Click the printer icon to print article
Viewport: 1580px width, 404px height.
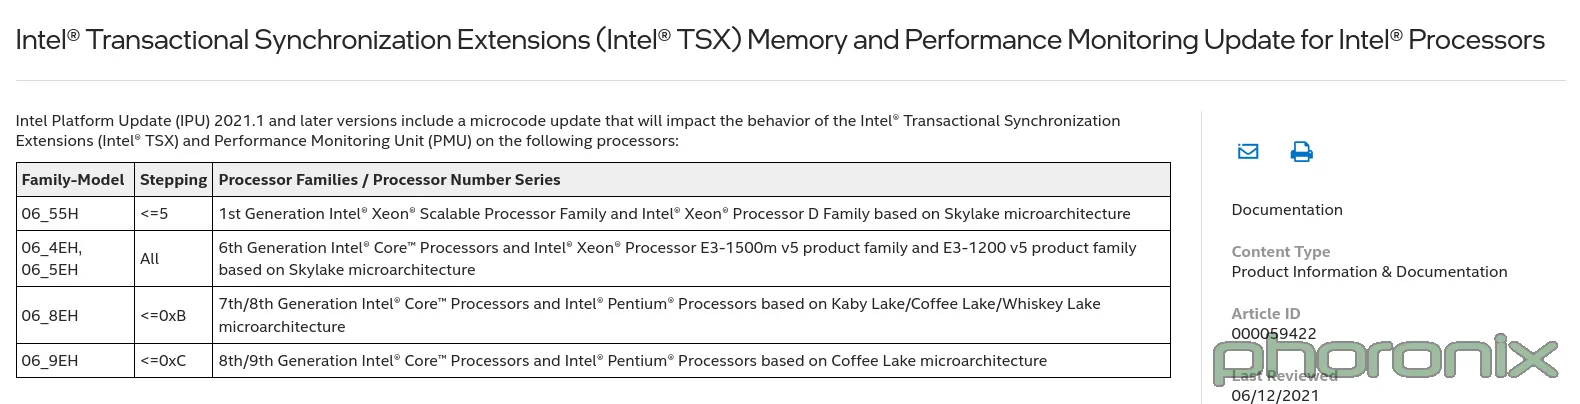[1301, 152]
